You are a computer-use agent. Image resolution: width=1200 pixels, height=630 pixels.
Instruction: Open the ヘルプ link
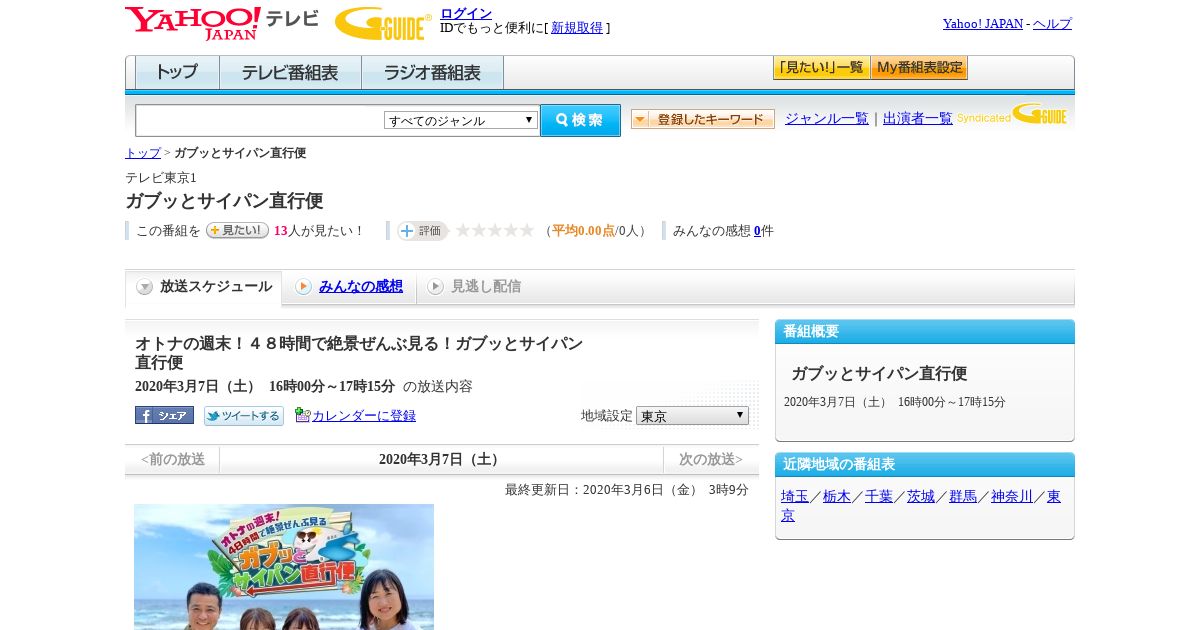coord(1052,23)
